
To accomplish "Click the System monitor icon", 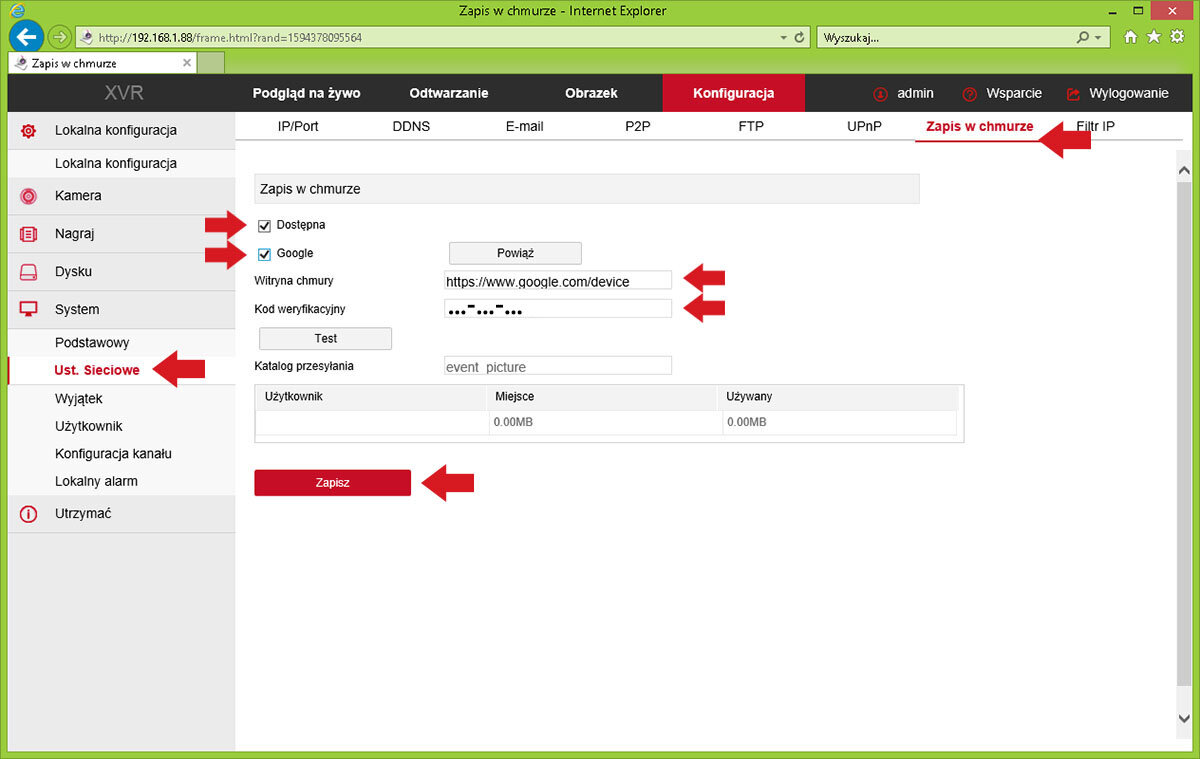I will [x=29, y=310].
